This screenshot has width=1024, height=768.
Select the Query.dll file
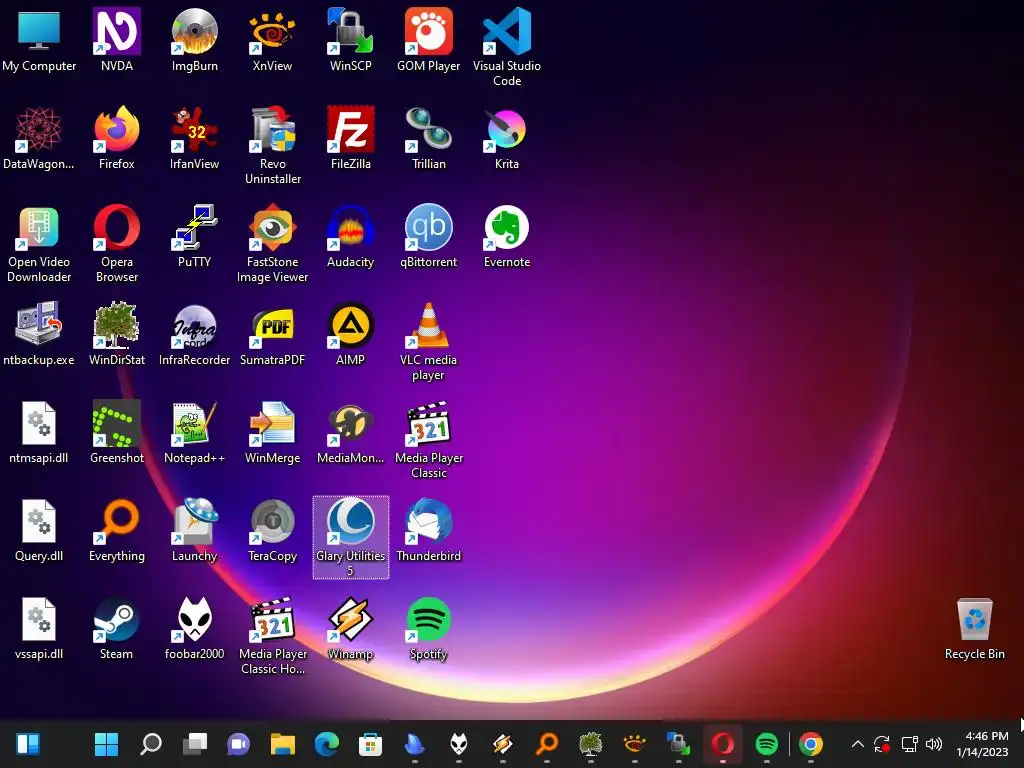[39, 529]
